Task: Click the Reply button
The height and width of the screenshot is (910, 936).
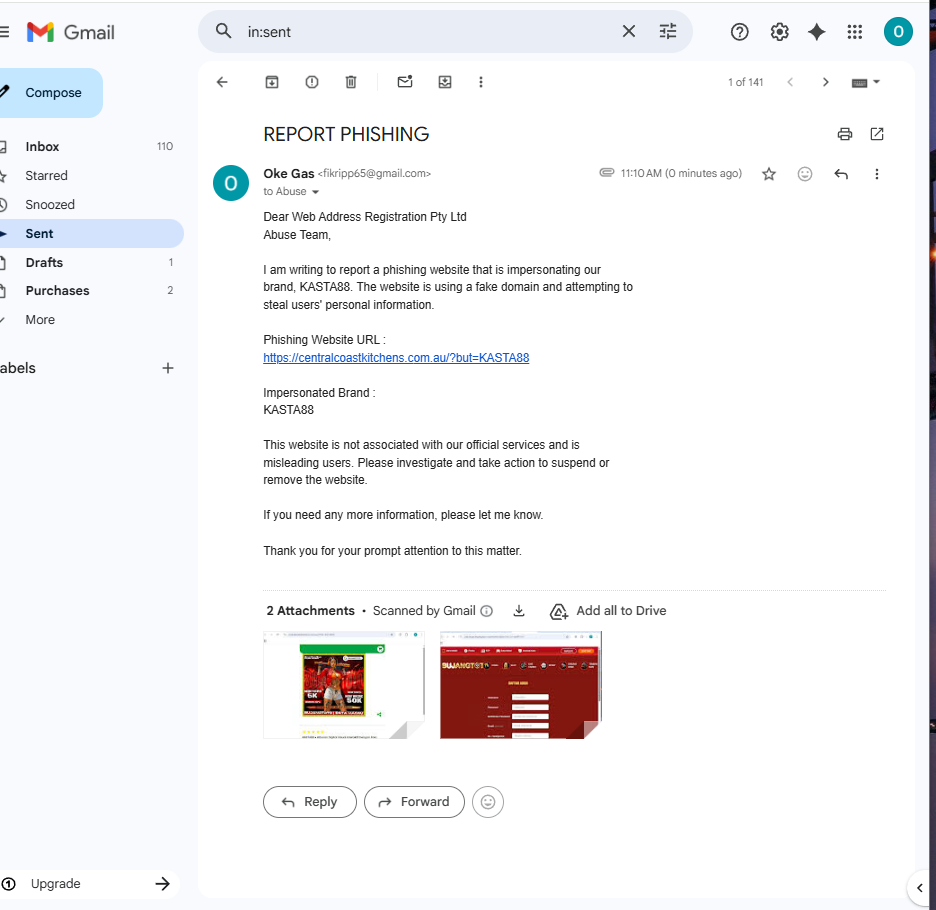Action: [310, 802]
